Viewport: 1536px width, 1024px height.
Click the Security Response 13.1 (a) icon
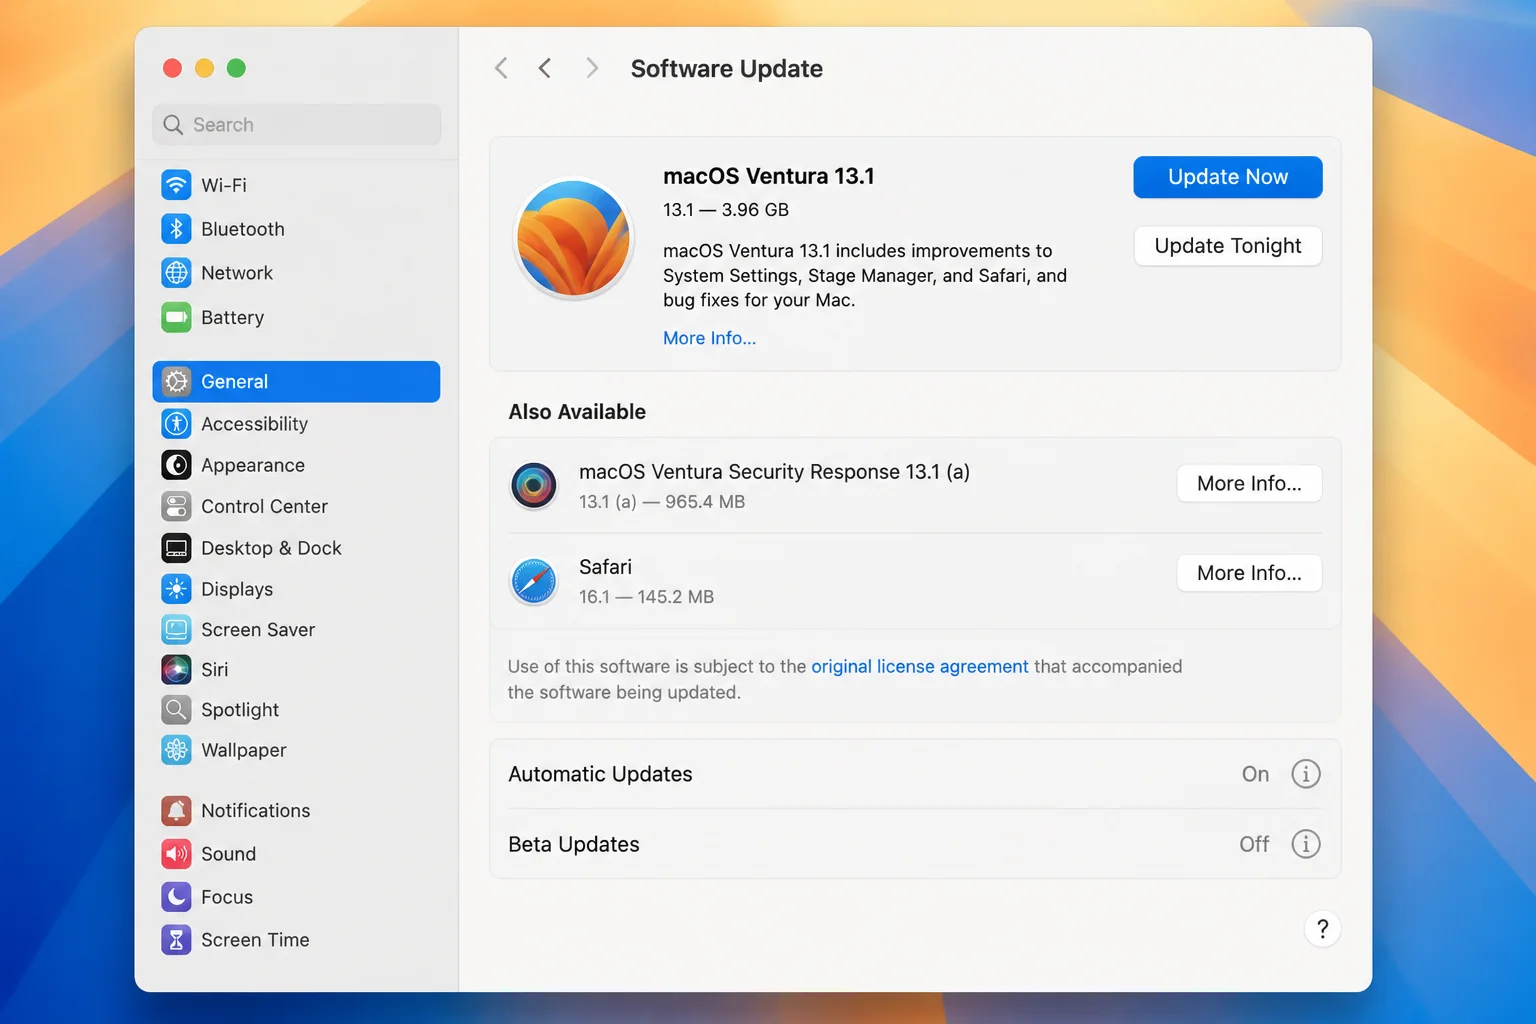click(x=534, y=486)
